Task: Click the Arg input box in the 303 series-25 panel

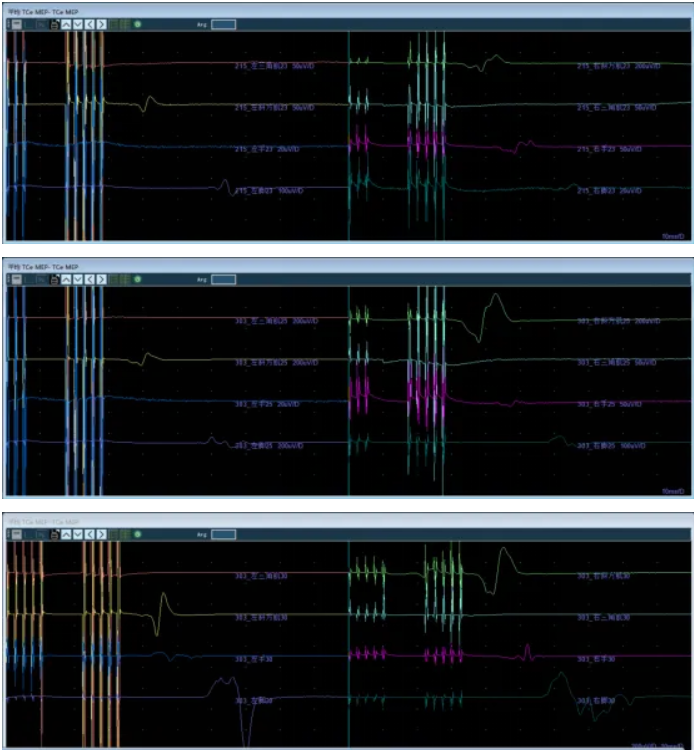Action: click(223, 279)
